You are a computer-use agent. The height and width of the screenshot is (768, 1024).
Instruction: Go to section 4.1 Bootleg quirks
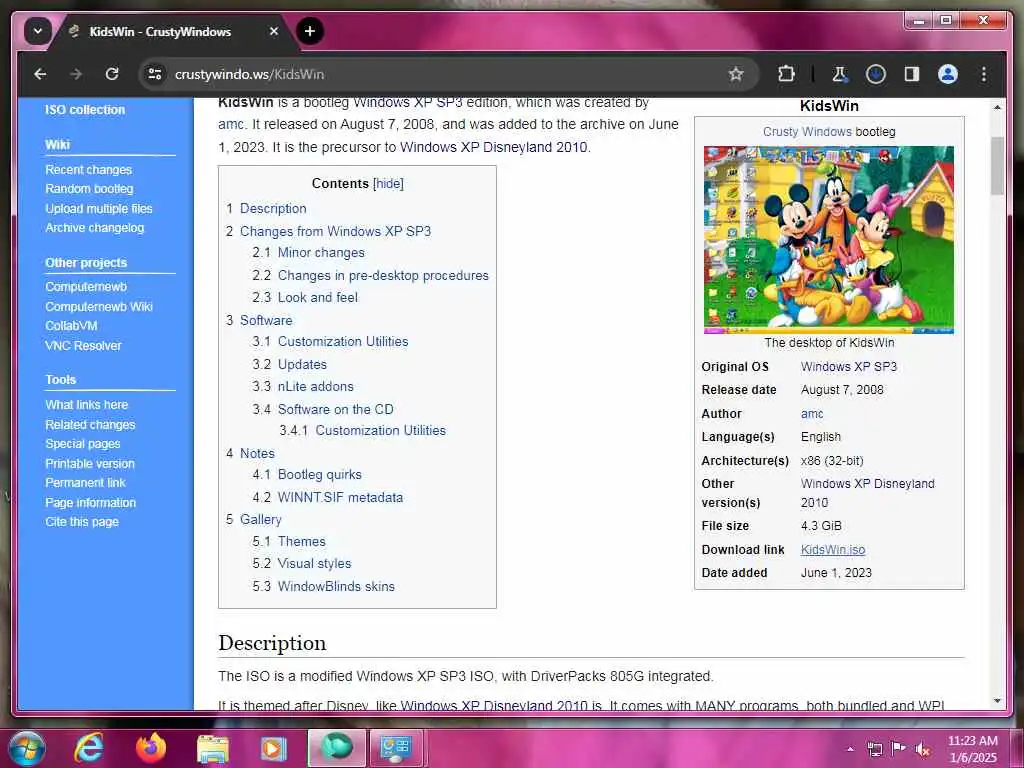point(319,475)
